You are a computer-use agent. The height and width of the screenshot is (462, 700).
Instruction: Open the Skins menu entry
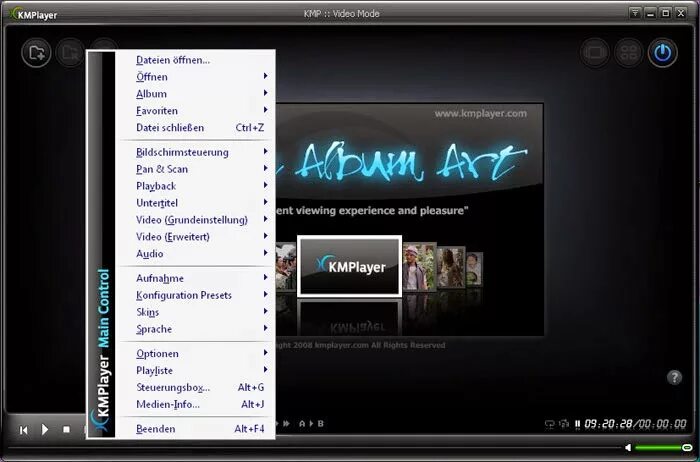(x=196, y=312)
